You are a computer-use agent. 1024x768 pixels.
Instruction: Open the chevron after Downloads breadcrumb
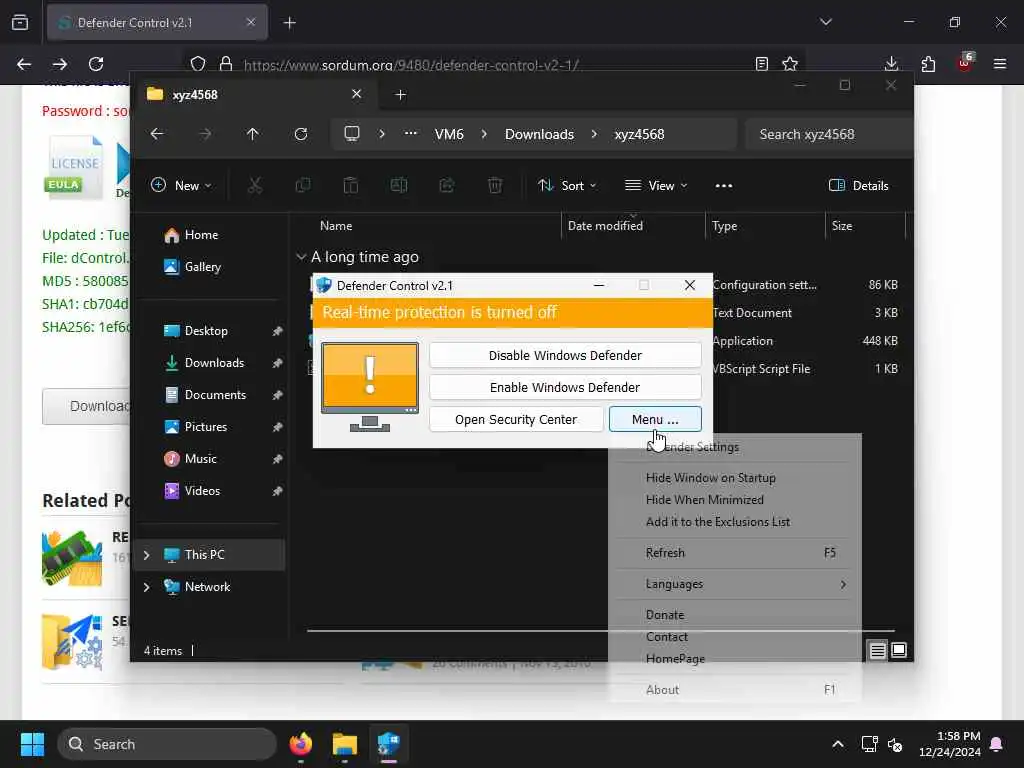(x=594, y=134)
